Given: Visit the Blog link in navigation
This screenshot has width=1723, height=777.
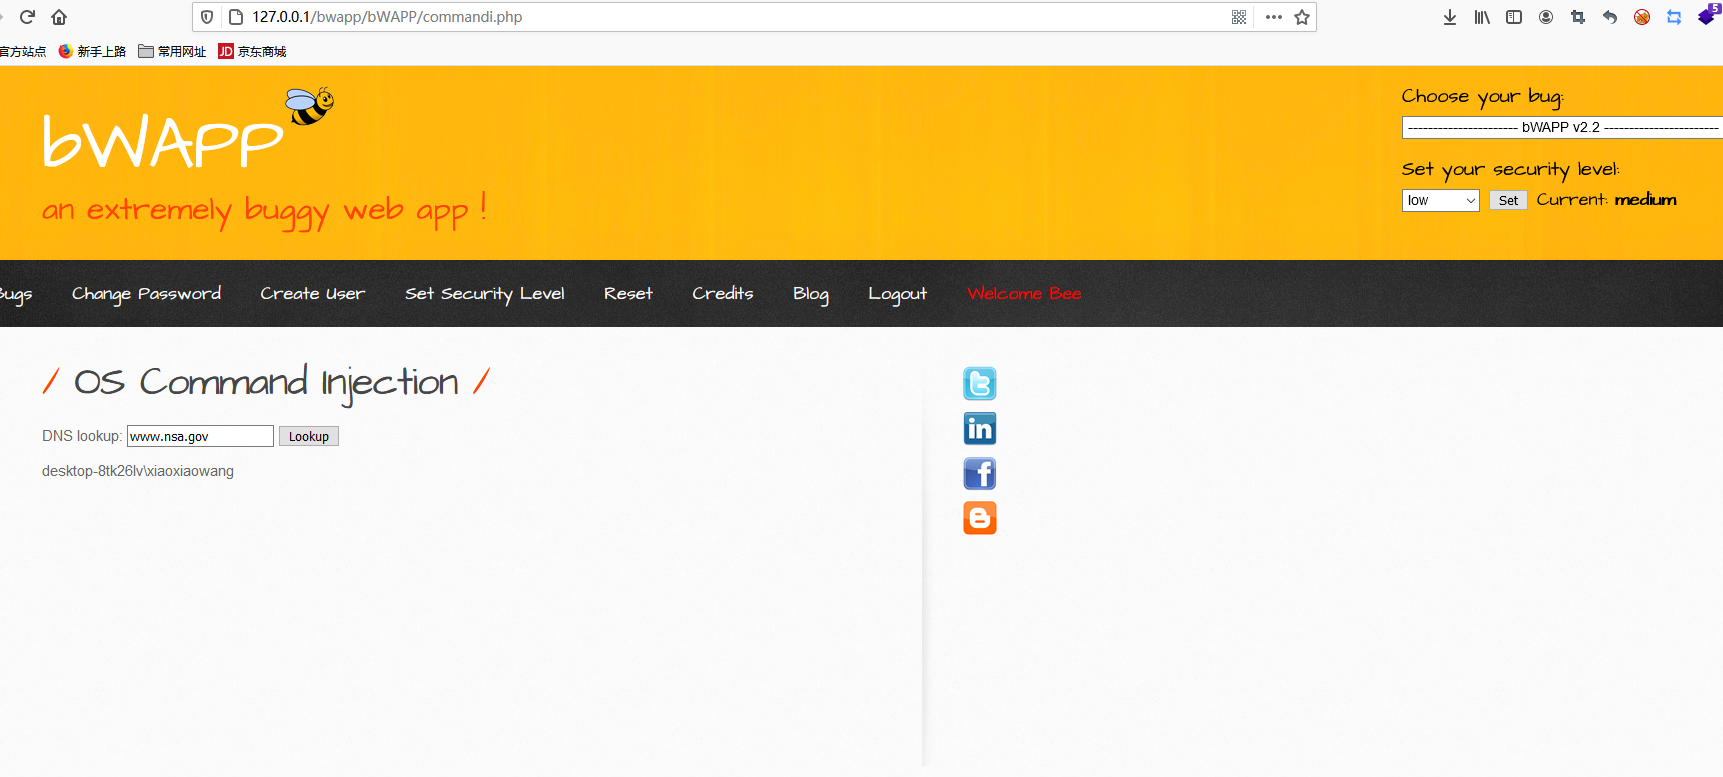Looking at the screenshot, I should [x=811, y=294].
